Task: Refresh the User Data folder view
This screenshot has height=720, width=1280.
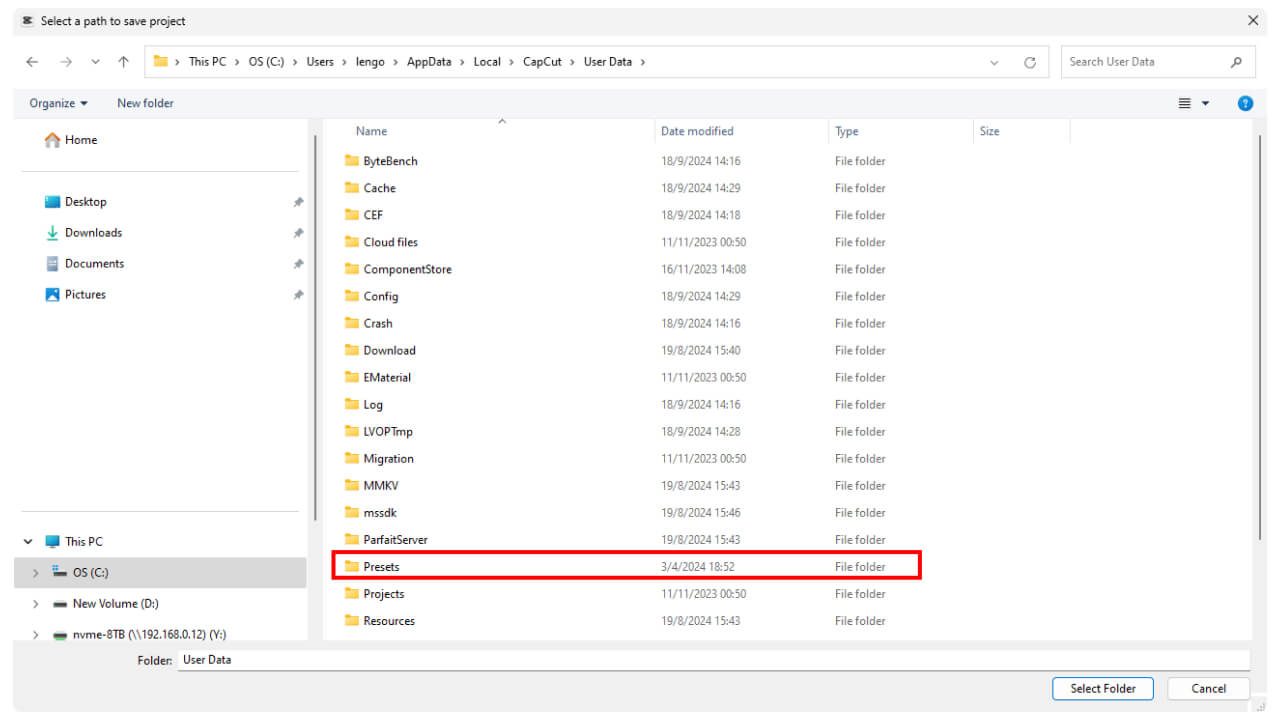Action: [x=1030, y=62]
